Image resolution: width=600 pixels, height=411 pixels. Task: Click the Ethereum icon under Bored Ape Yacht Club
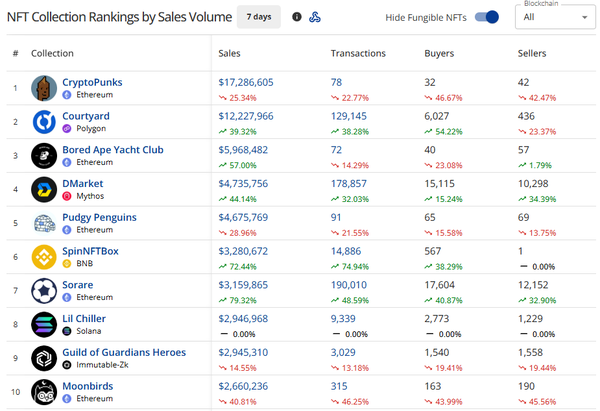pyautogui.click(x=67, y=162)
